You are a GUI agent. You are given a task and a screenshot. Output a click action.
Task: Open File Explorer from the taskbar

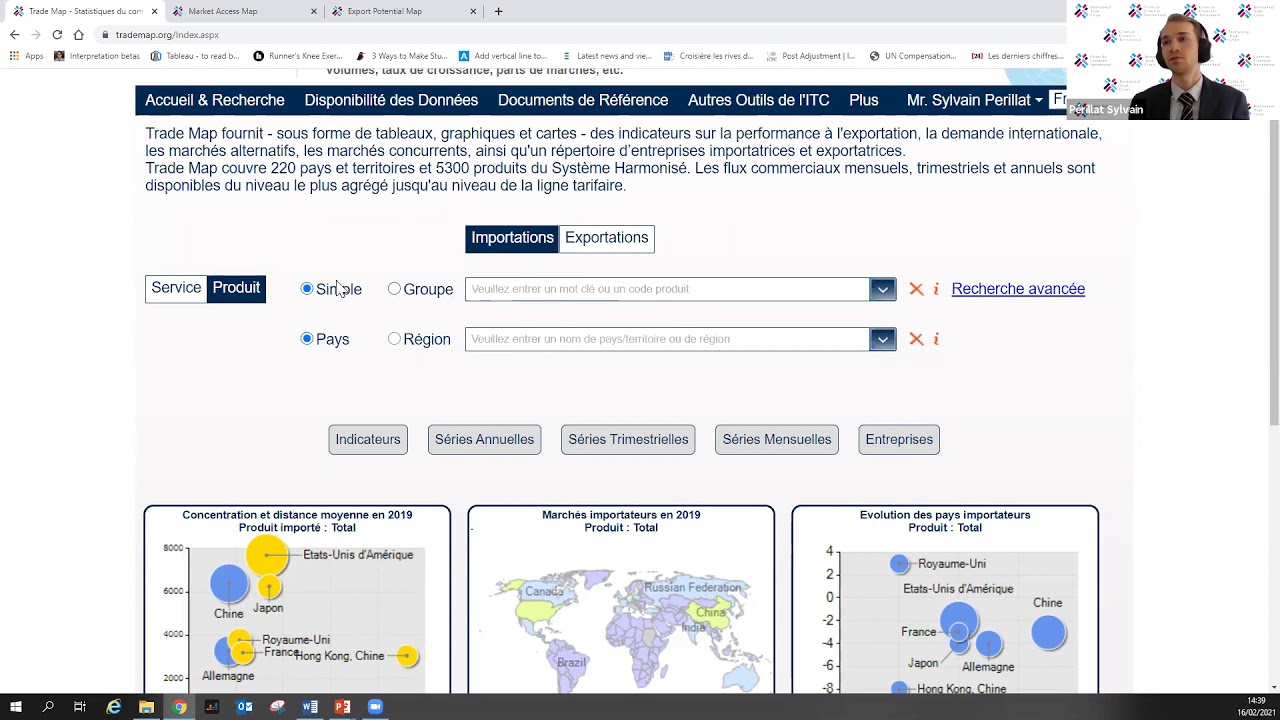tap(146, 707)
